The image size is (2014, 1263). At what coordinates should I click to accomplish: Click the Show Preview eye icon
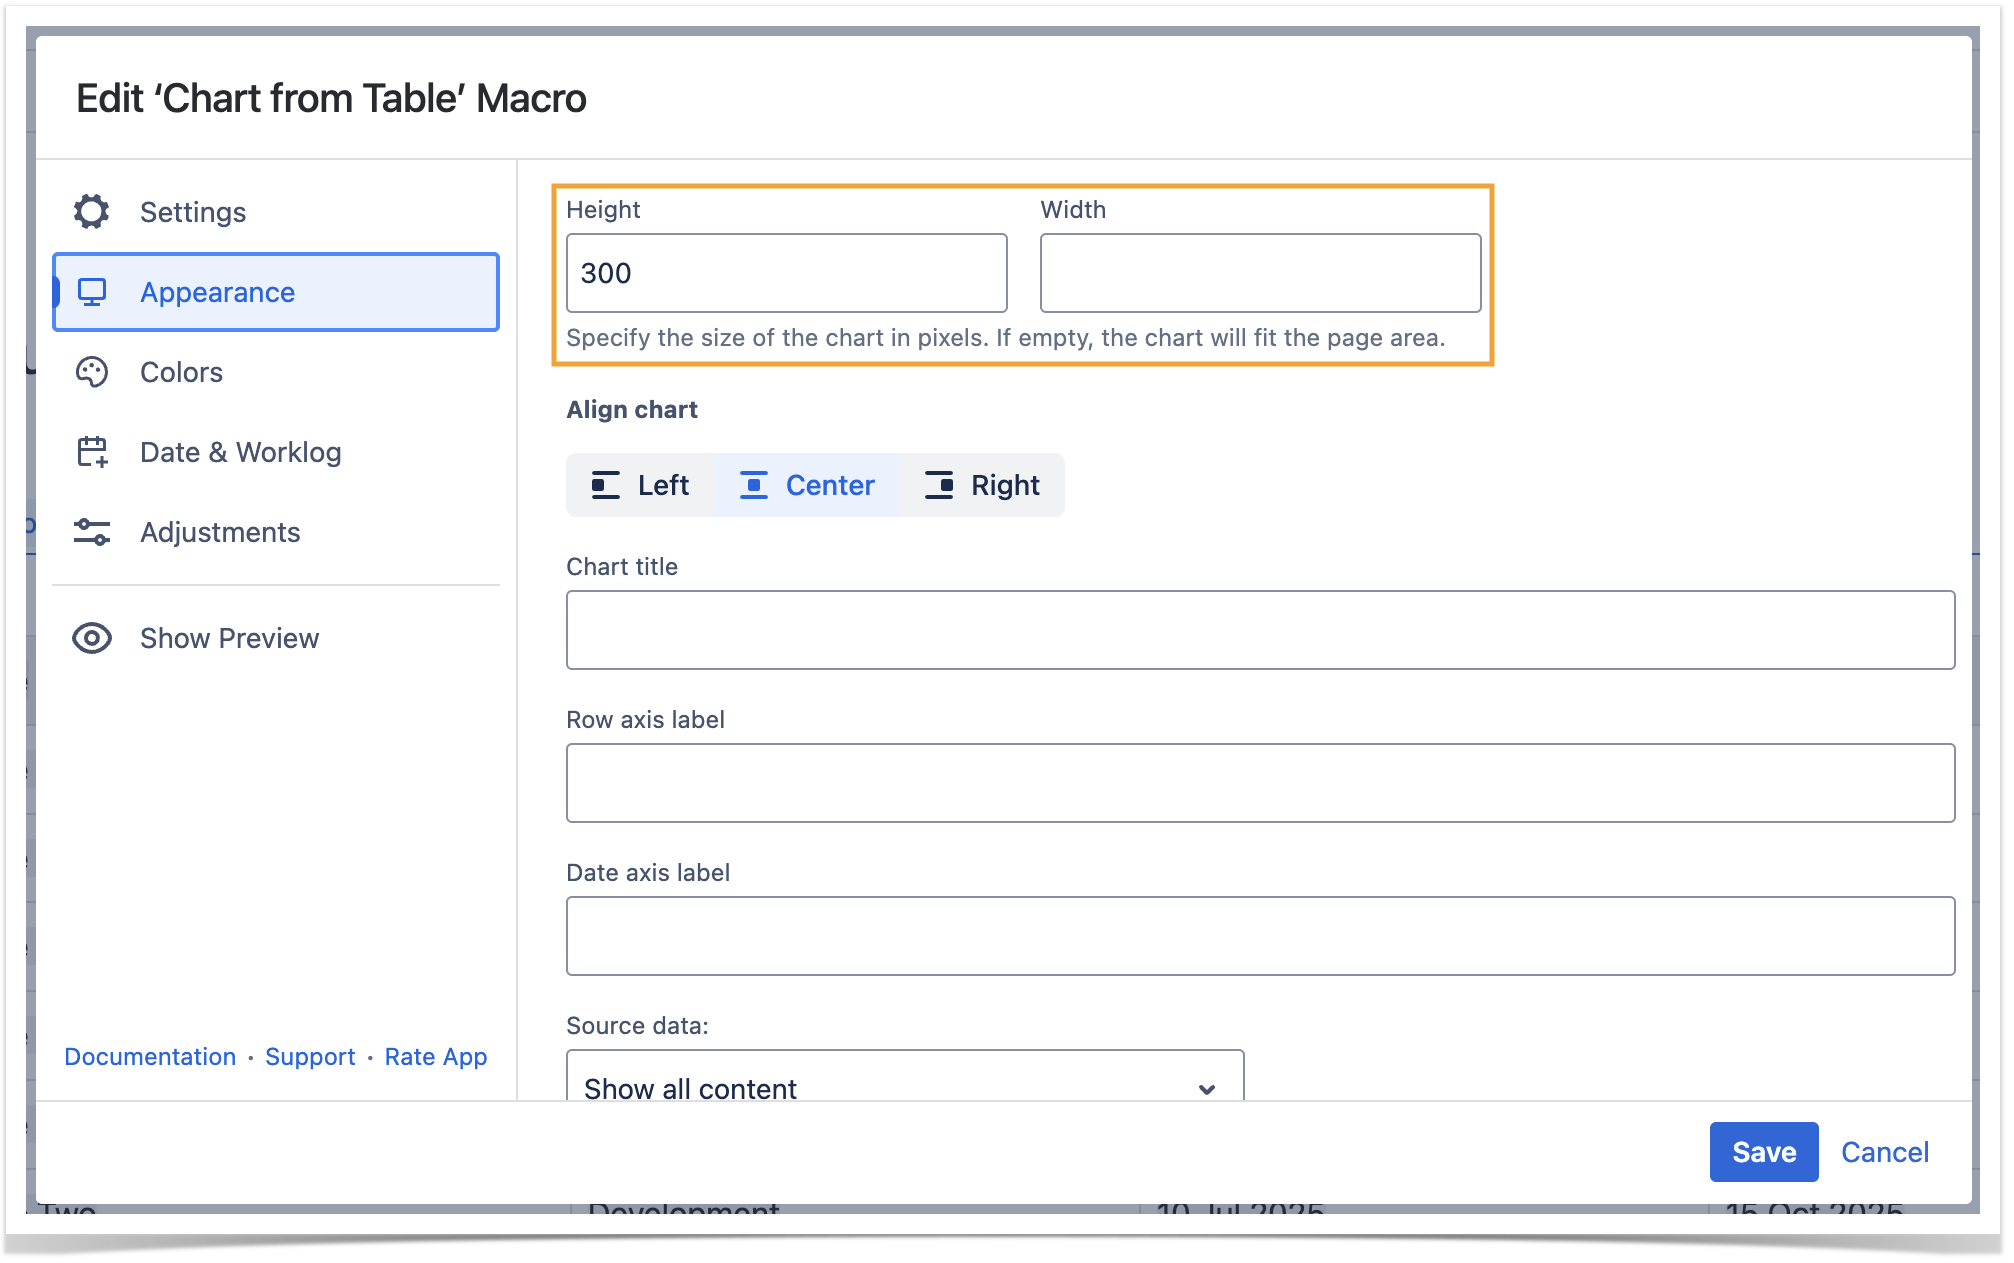tap(92, 638)
